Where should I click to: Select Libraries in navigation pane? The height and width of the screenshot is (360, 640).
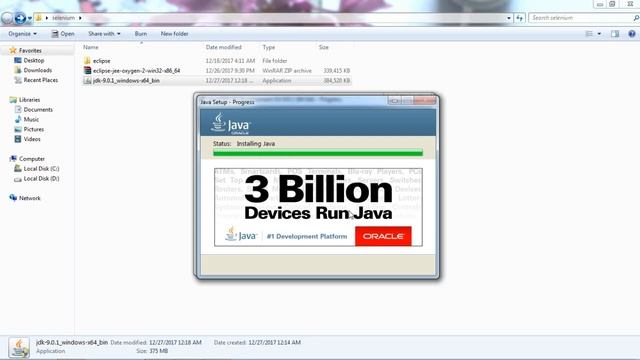(29, 100)
